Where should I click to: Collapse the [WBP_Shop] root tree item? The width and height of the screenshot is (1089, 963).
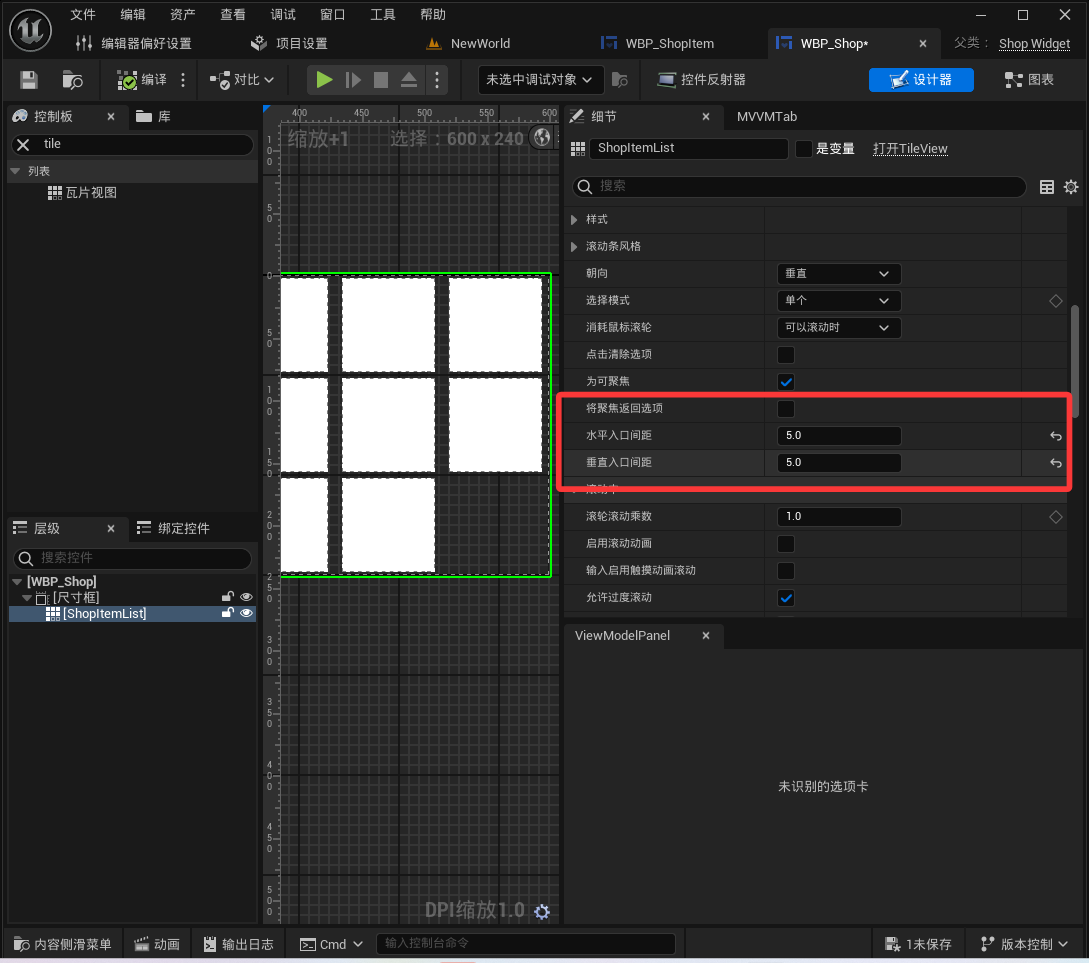(17, 581)
